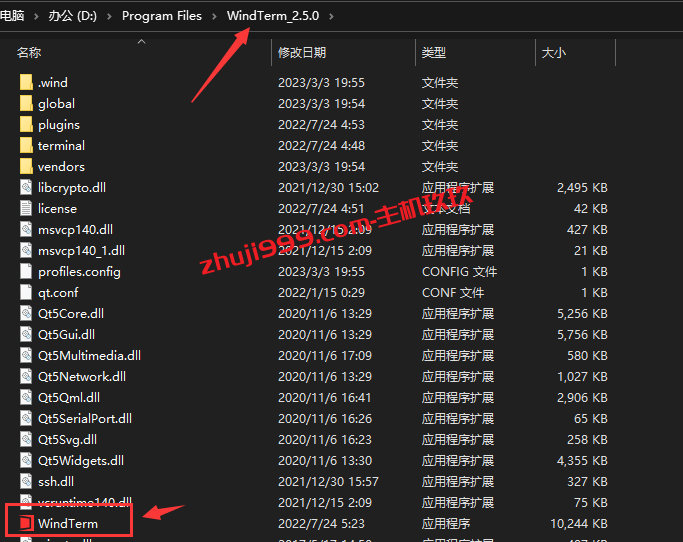Screen dimensions: 683x542
Task: Expand breadcrumb chevron after Program Files
Action: (x=214, y=16)
